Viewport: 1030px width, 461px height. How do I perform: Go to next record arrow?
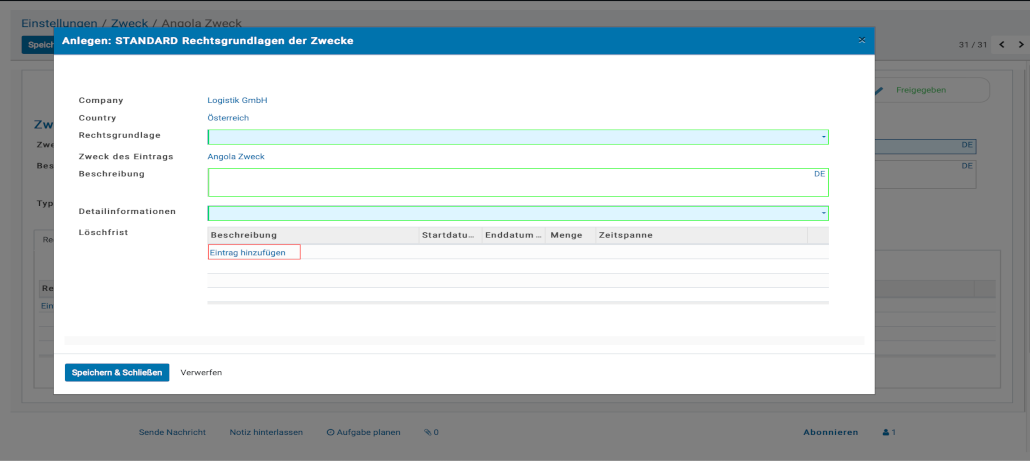click(x=1020, y=45)
